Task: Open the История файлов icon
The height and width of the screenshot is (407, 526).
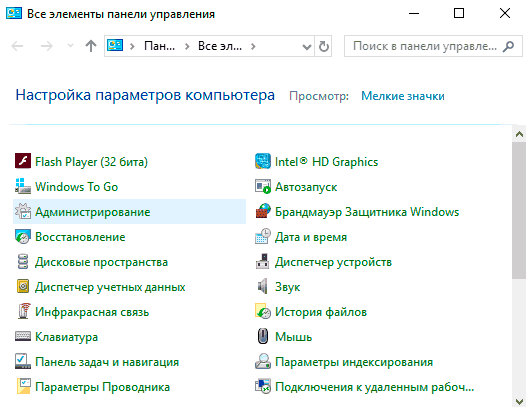Action: coord(263,312)
